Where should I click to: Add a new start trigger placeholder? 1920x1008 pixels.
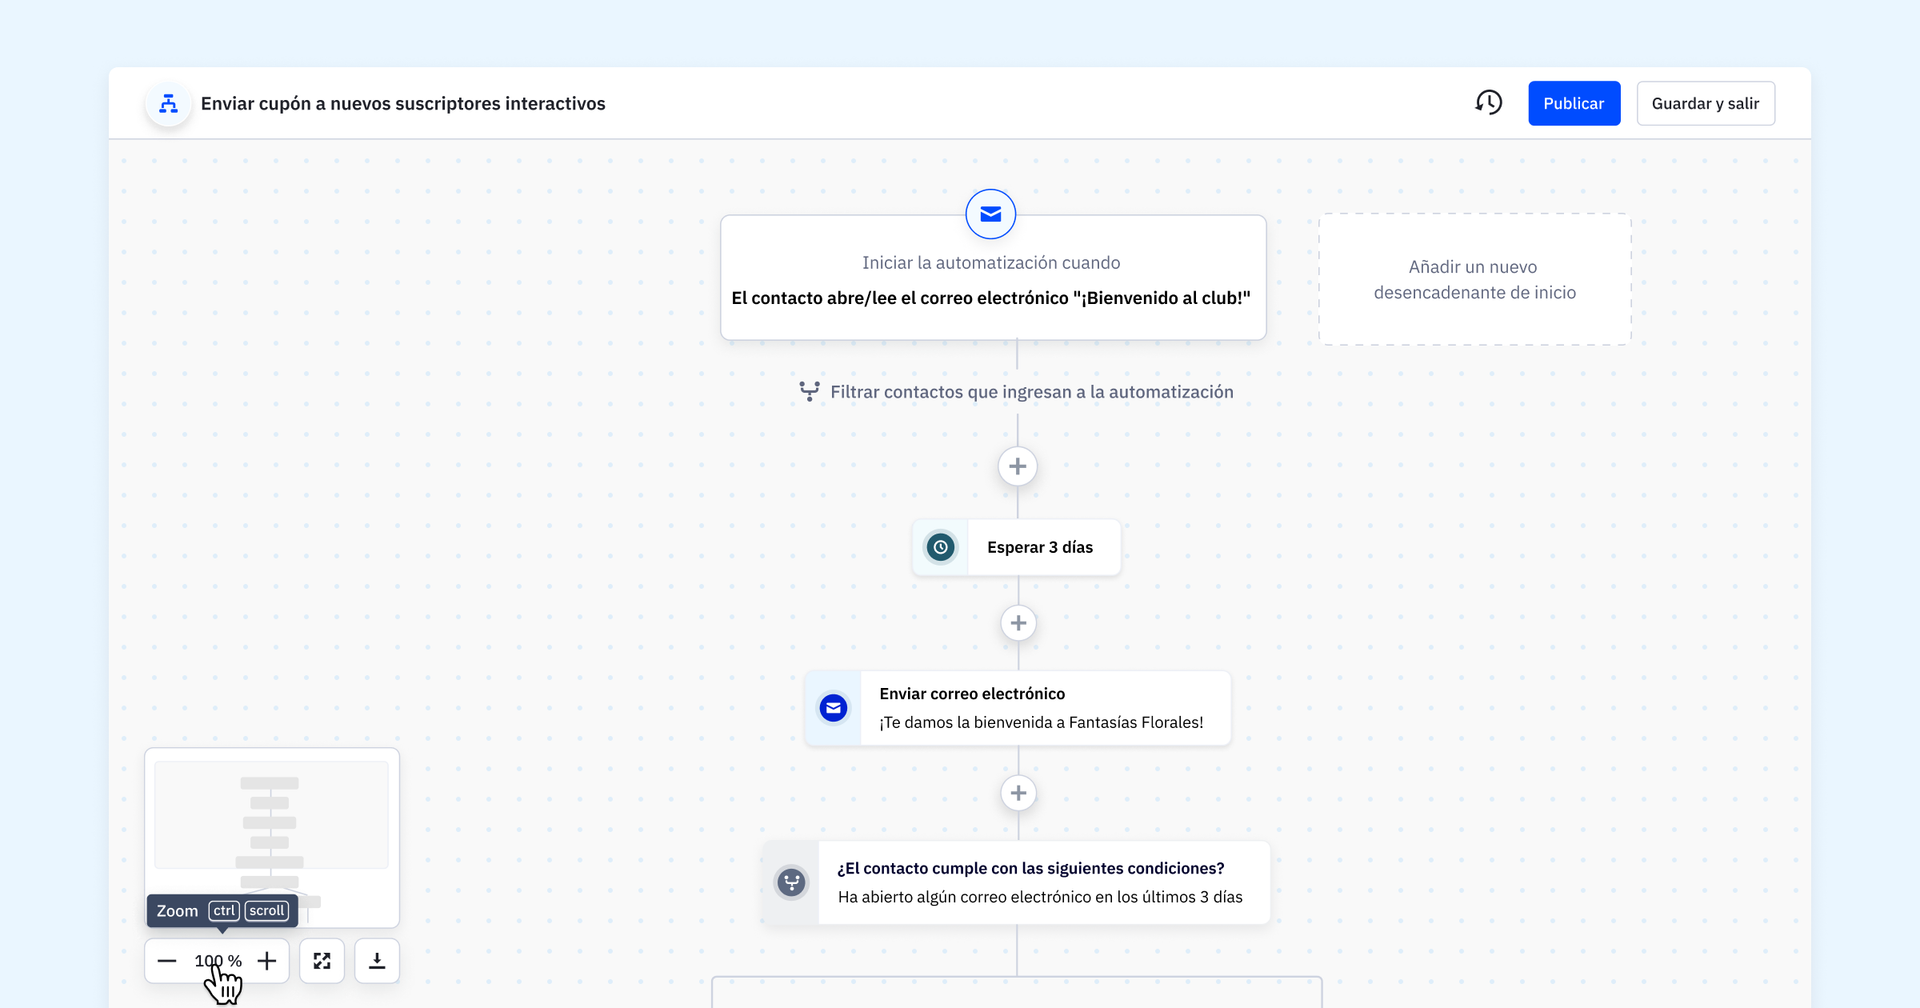[1474, 280]
